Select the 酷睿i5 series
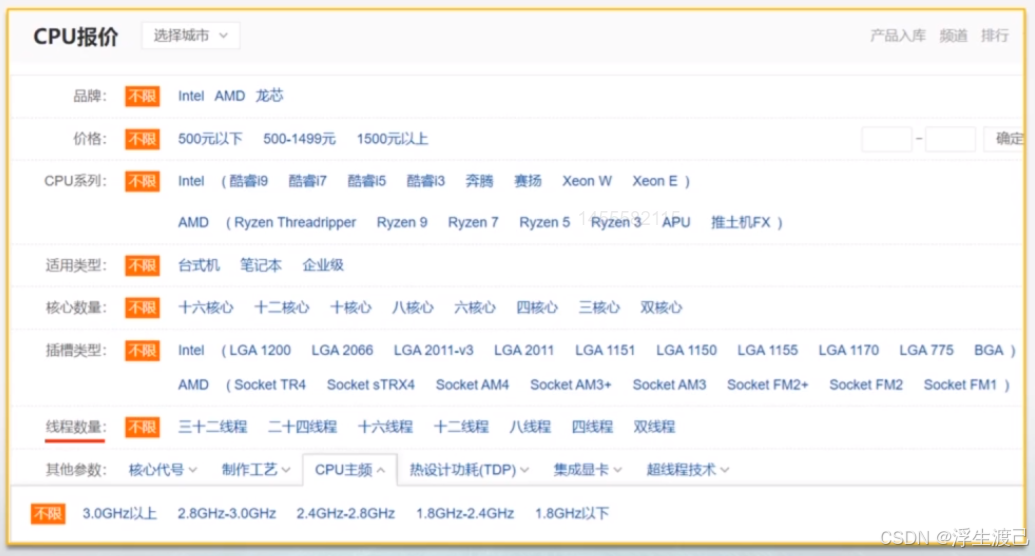The height and width of the screenshot is (556, 1035). click(366, 181)
